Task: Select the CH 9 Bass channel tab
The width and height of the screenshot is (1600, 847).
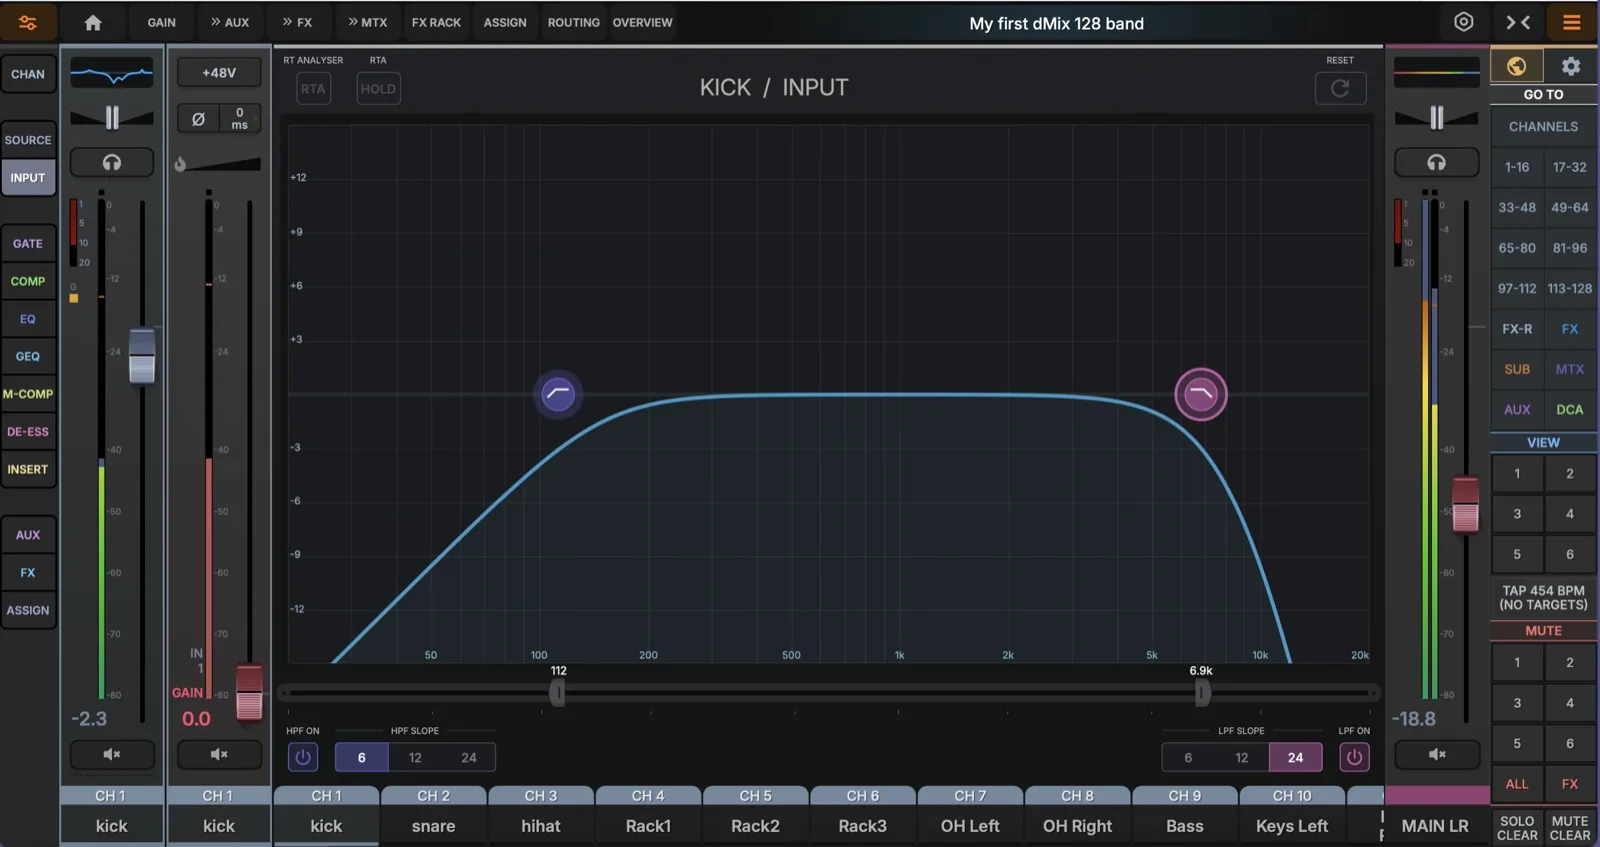Action: tap(1185, 814)
